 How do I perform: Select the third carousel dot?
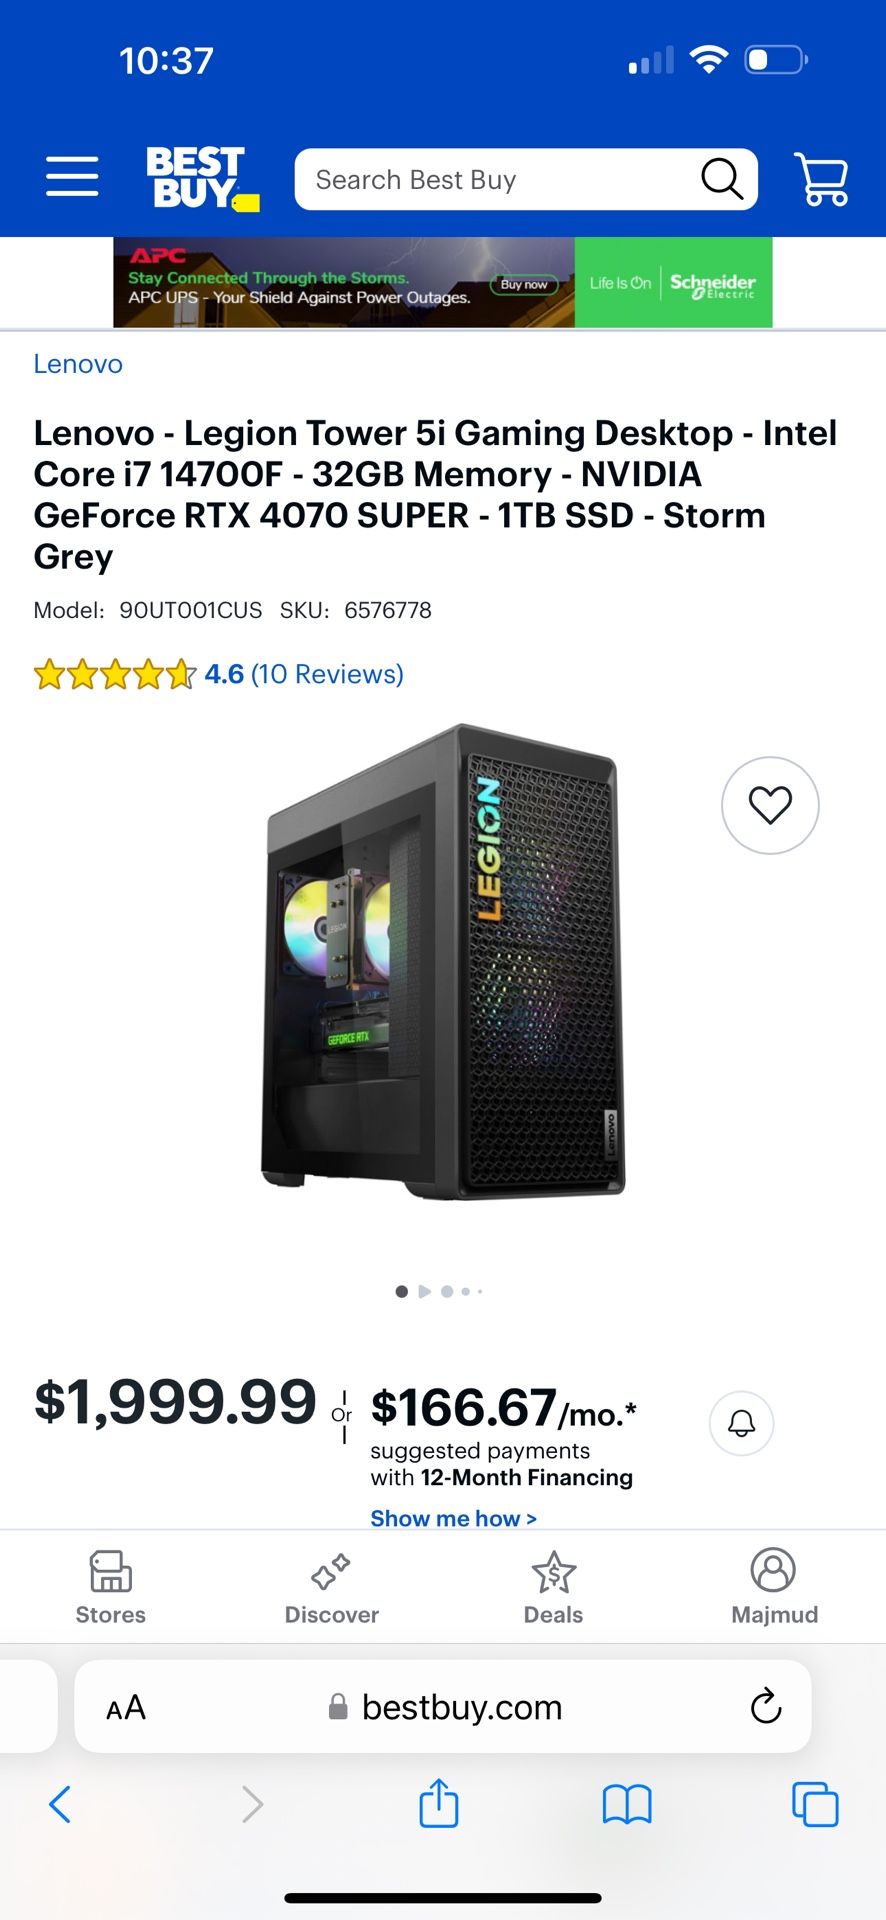tap(447, 1291)
